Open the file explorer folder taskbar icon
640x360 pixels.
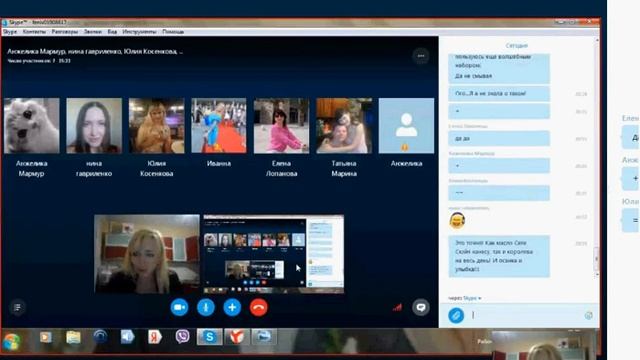point(73,337)
